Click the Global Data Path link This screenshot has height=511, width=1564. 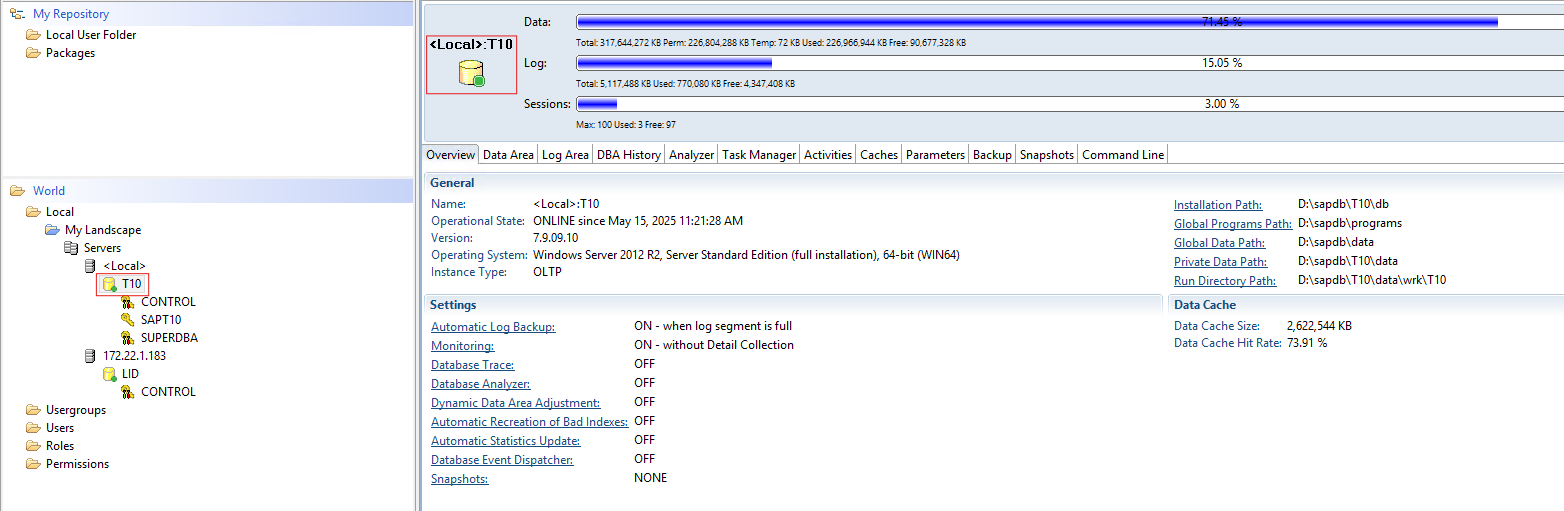[1219, 243]
